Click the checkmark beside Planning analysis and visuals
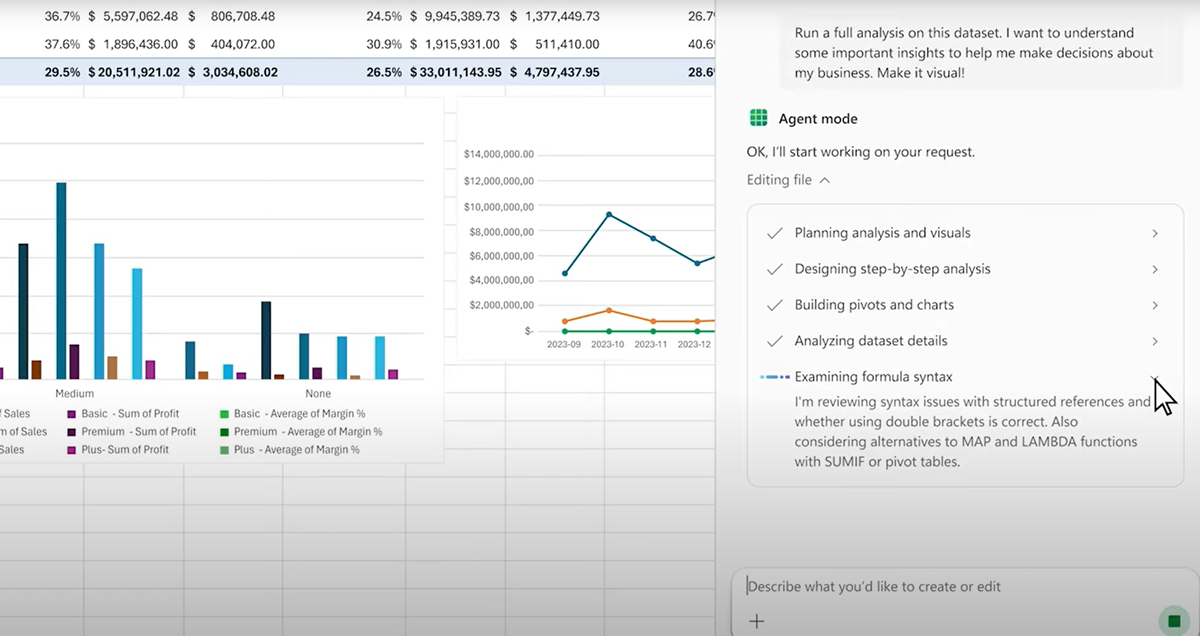 [x=773, y=233]
